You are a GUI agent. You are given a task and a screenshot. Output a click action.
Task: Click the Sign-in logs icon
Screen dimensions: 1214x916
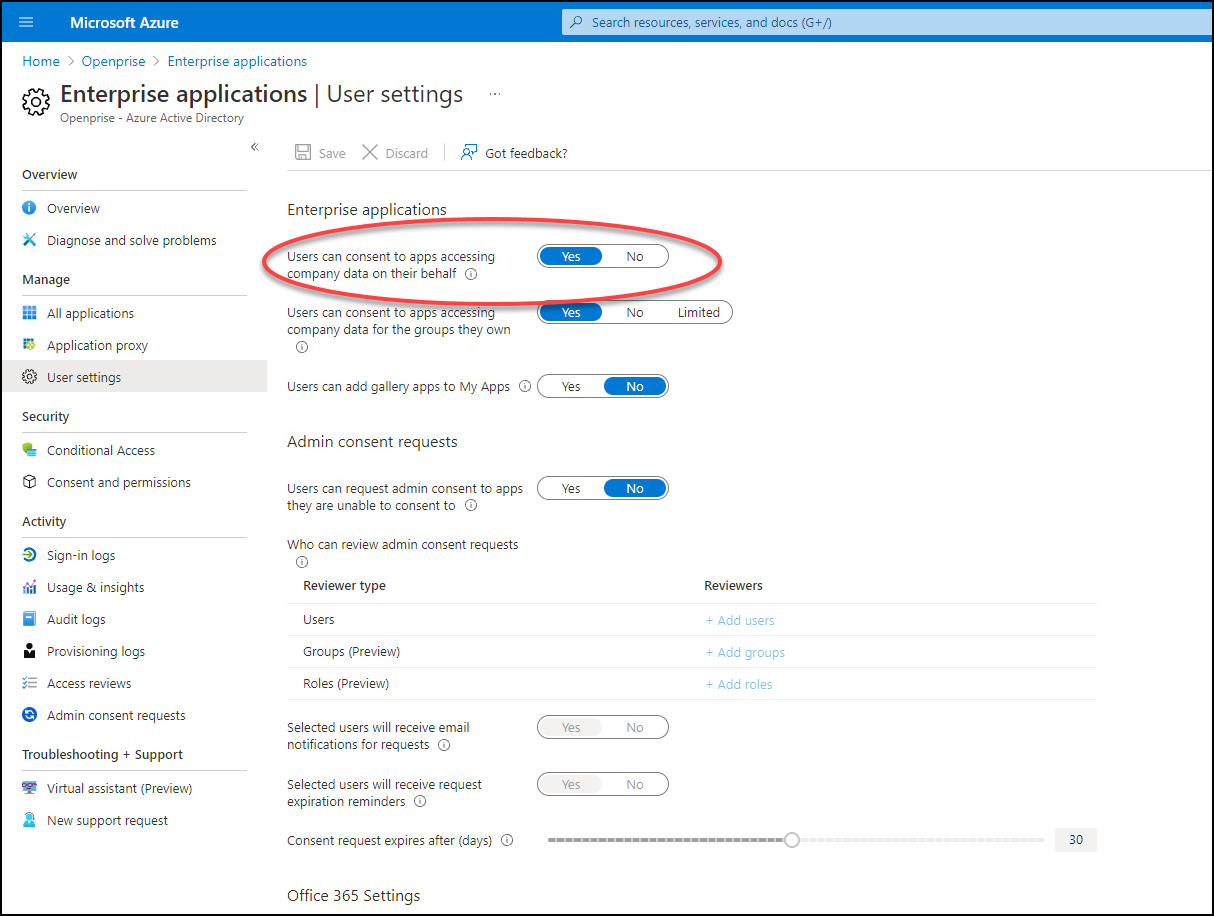30,555
